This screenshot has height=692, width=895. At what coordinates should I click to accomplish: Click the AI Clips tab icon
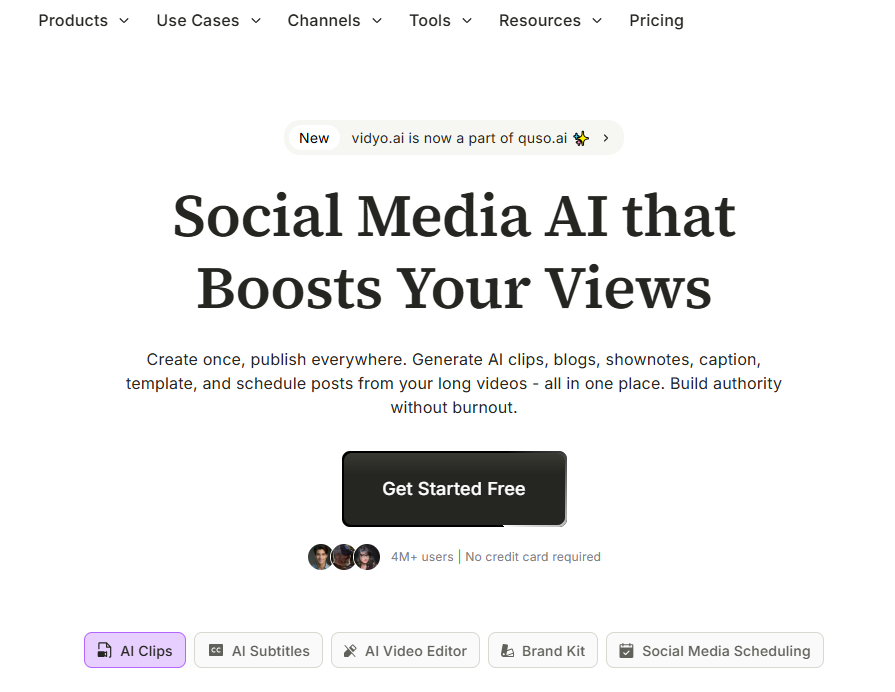[x=104, y=651]
